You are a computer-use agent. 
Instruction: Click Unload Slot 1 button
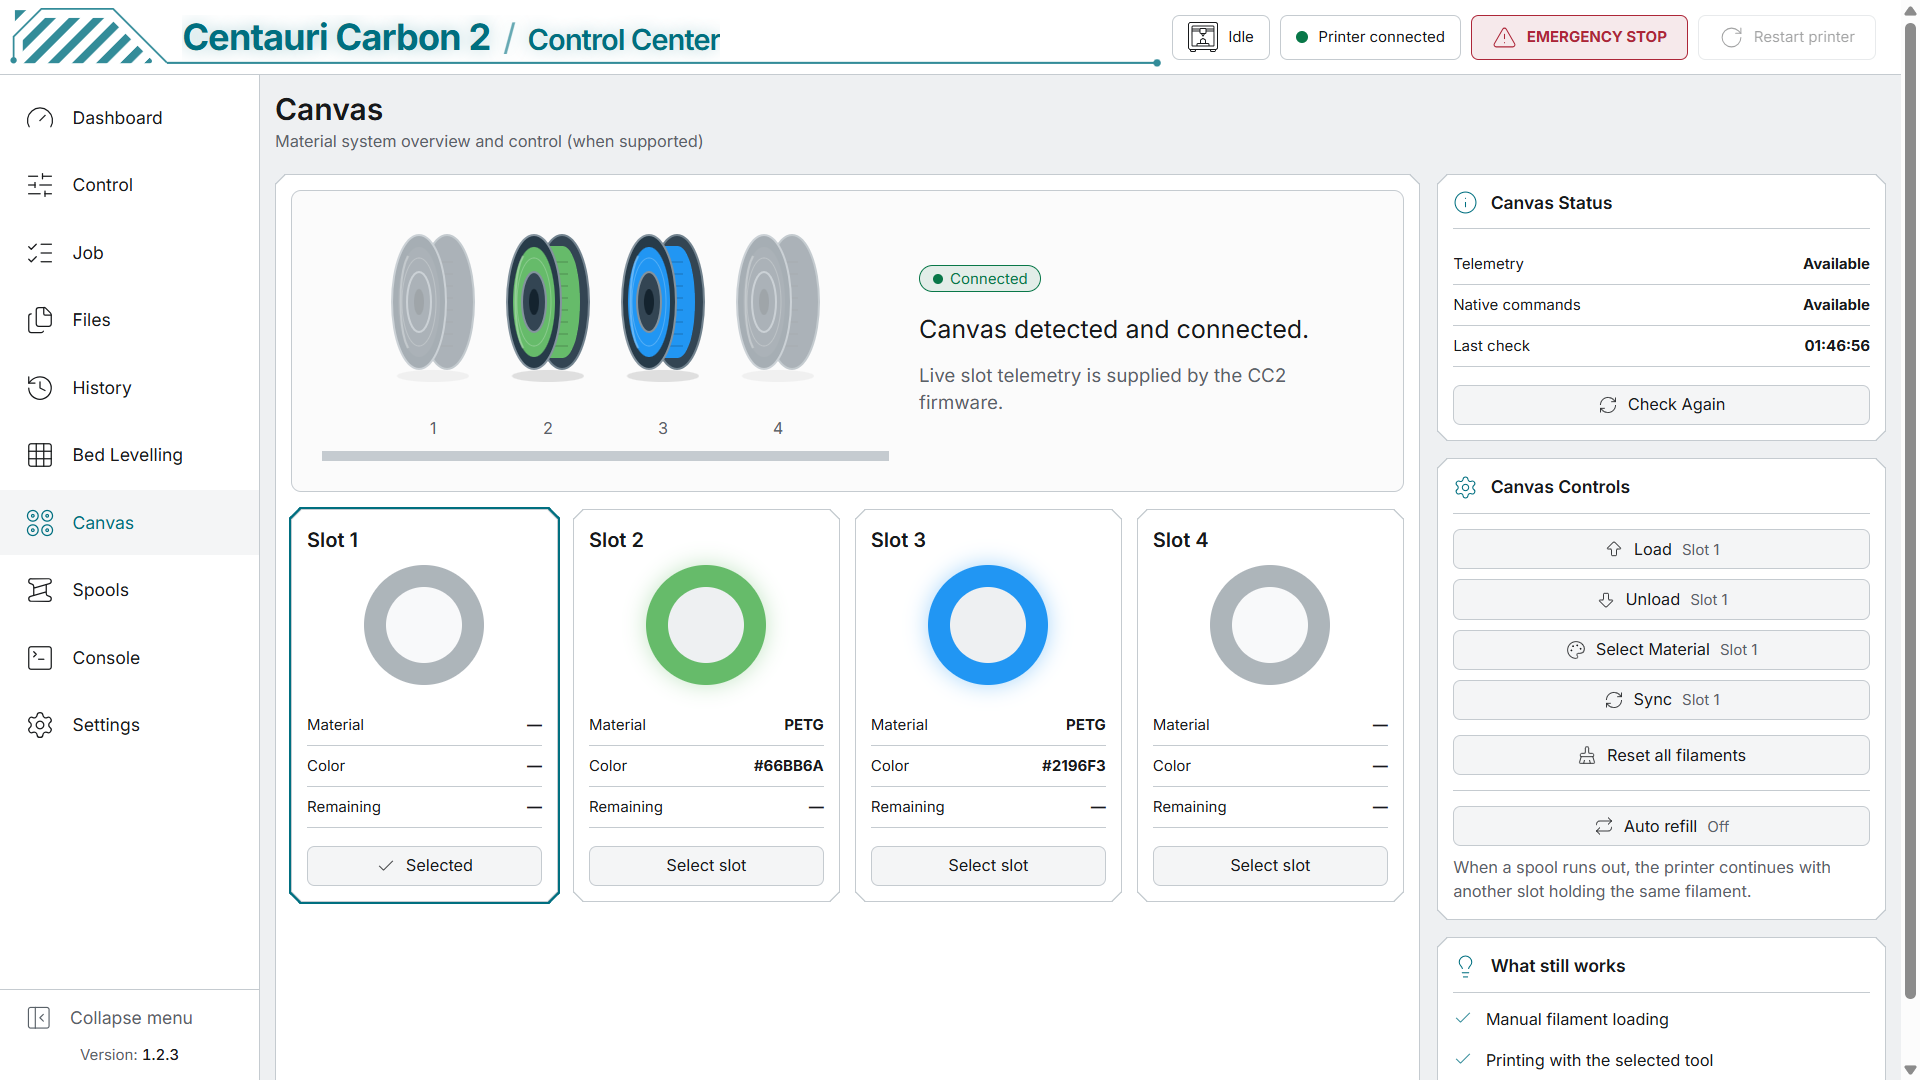1661,600
